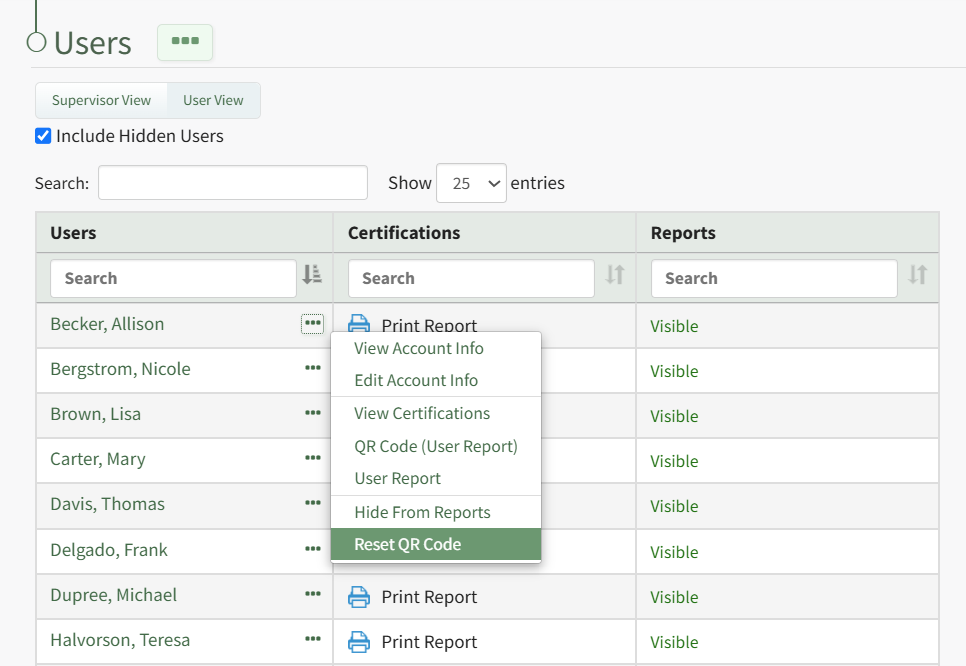Viewport: 966px width, 666px height.
Task: Open the Delgado, Frank user link
Action: pyautogui.click(x=108, y=550)
